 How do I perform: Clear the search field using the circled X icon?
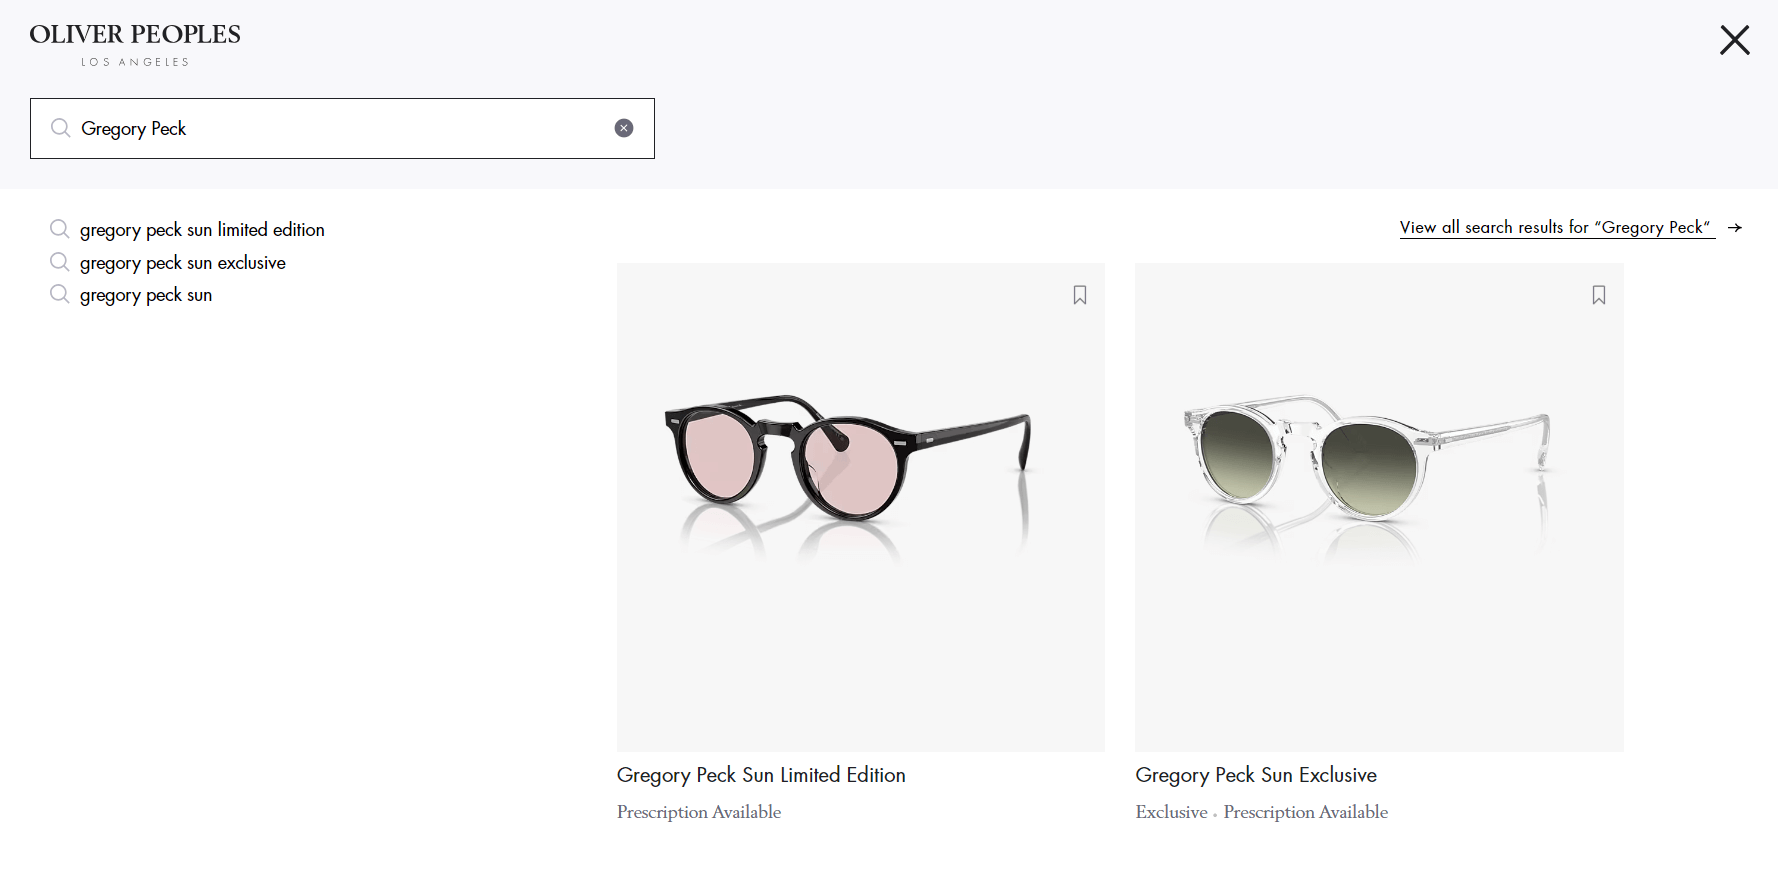623,127
